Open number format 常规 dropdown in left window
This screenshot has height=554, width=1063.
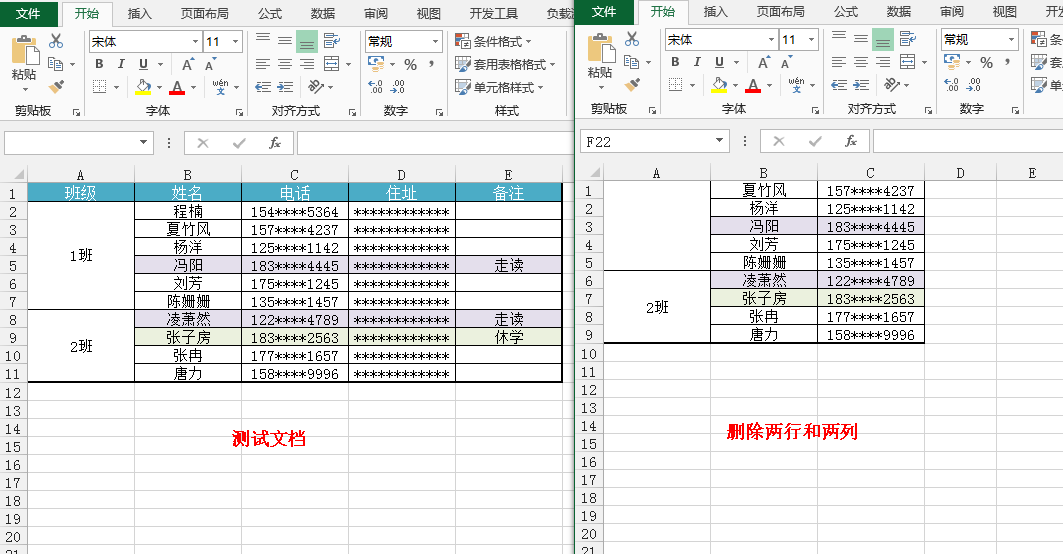tap(435, 41)
